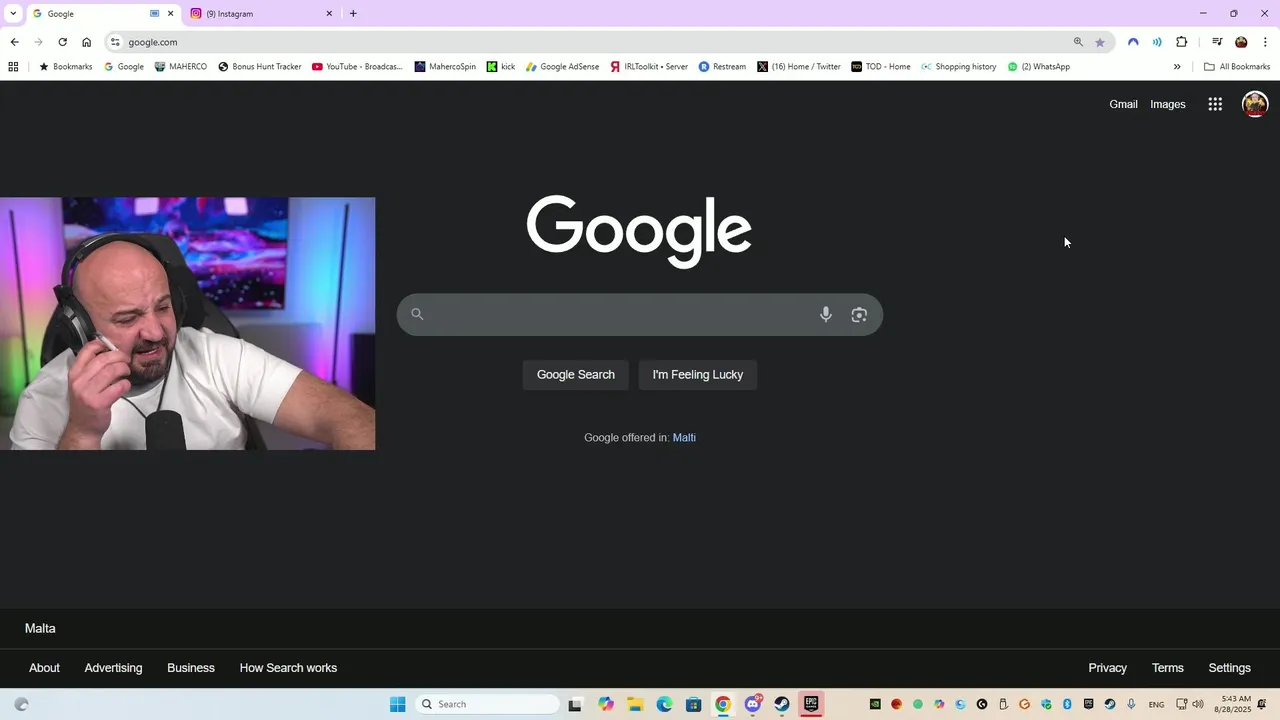Open the Gmail link
Viewport: 1280px width, 720px height.
[1123, 104]
